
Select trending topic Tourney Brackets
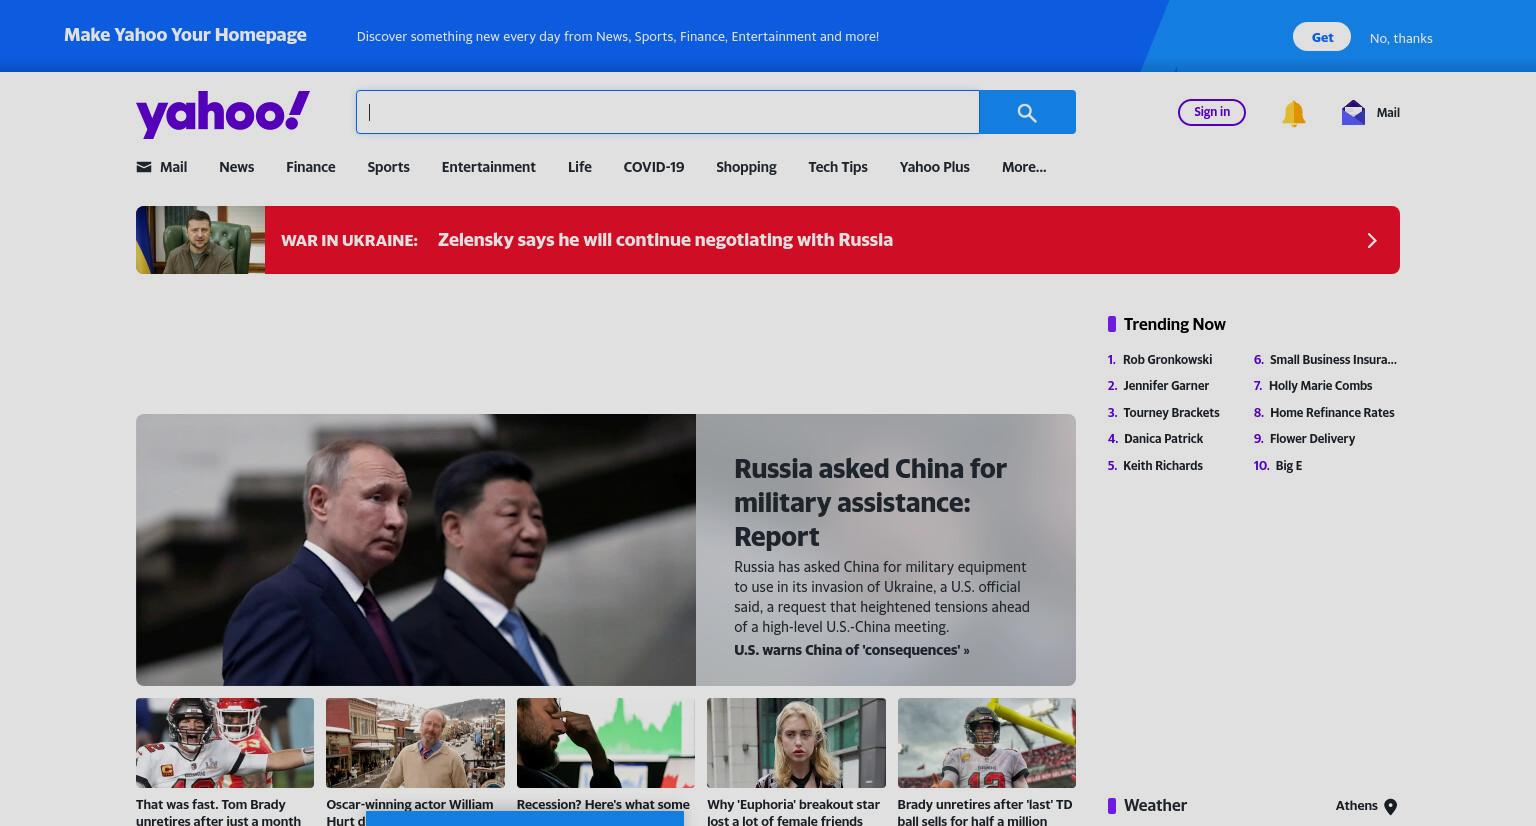point(1171,412)
